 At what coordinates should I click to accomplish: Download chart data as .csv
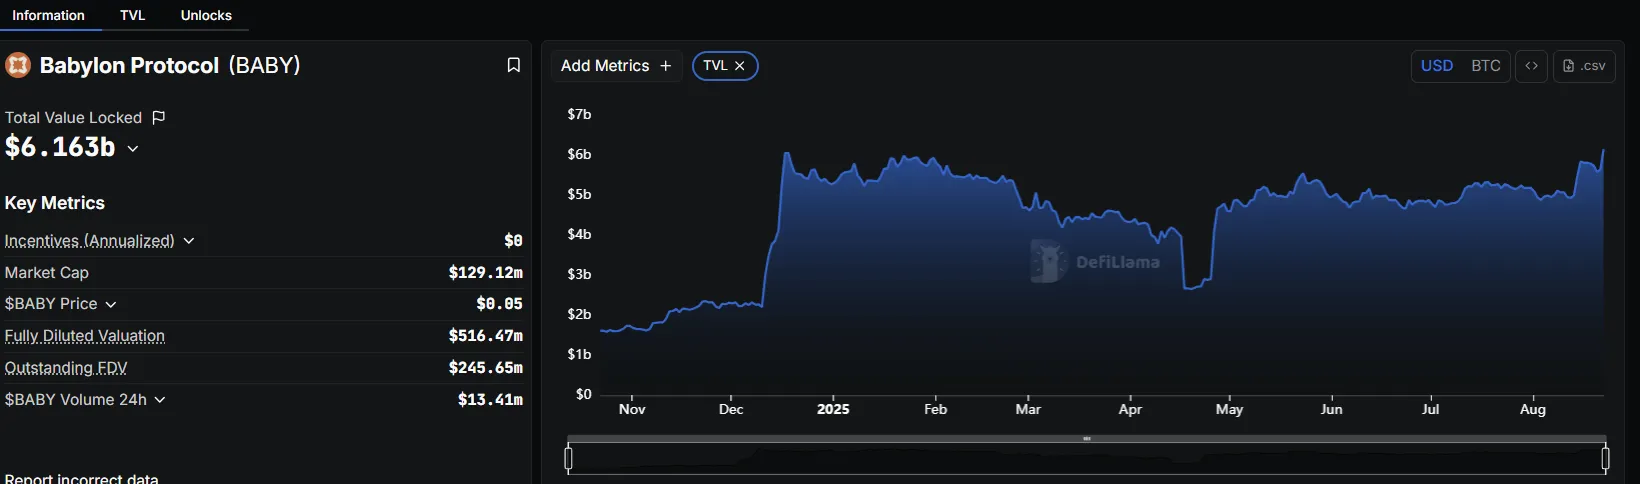click(x=1584, y=66)
